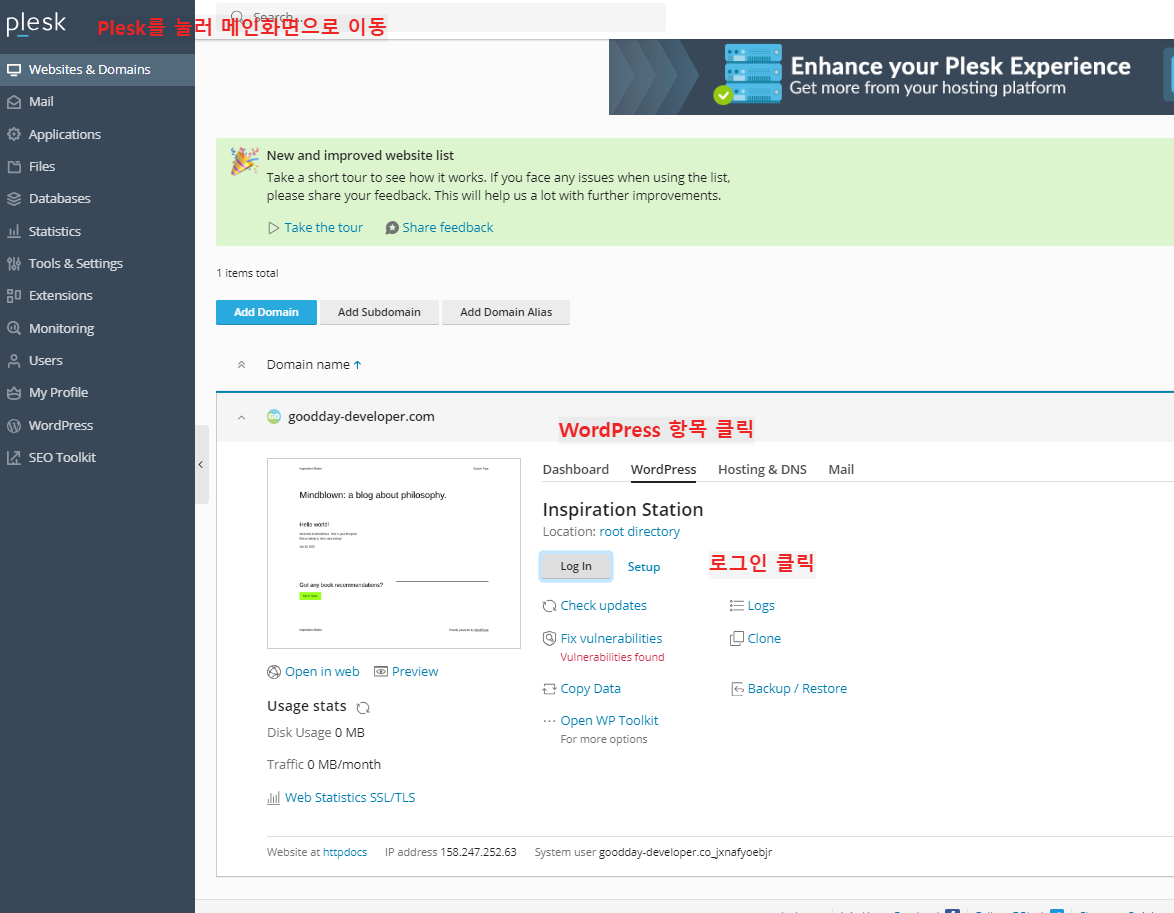The image size is (1174, 913).
Task: Click the website preview thumbnail
Action: pyautogui.click(x=394, y=553)
